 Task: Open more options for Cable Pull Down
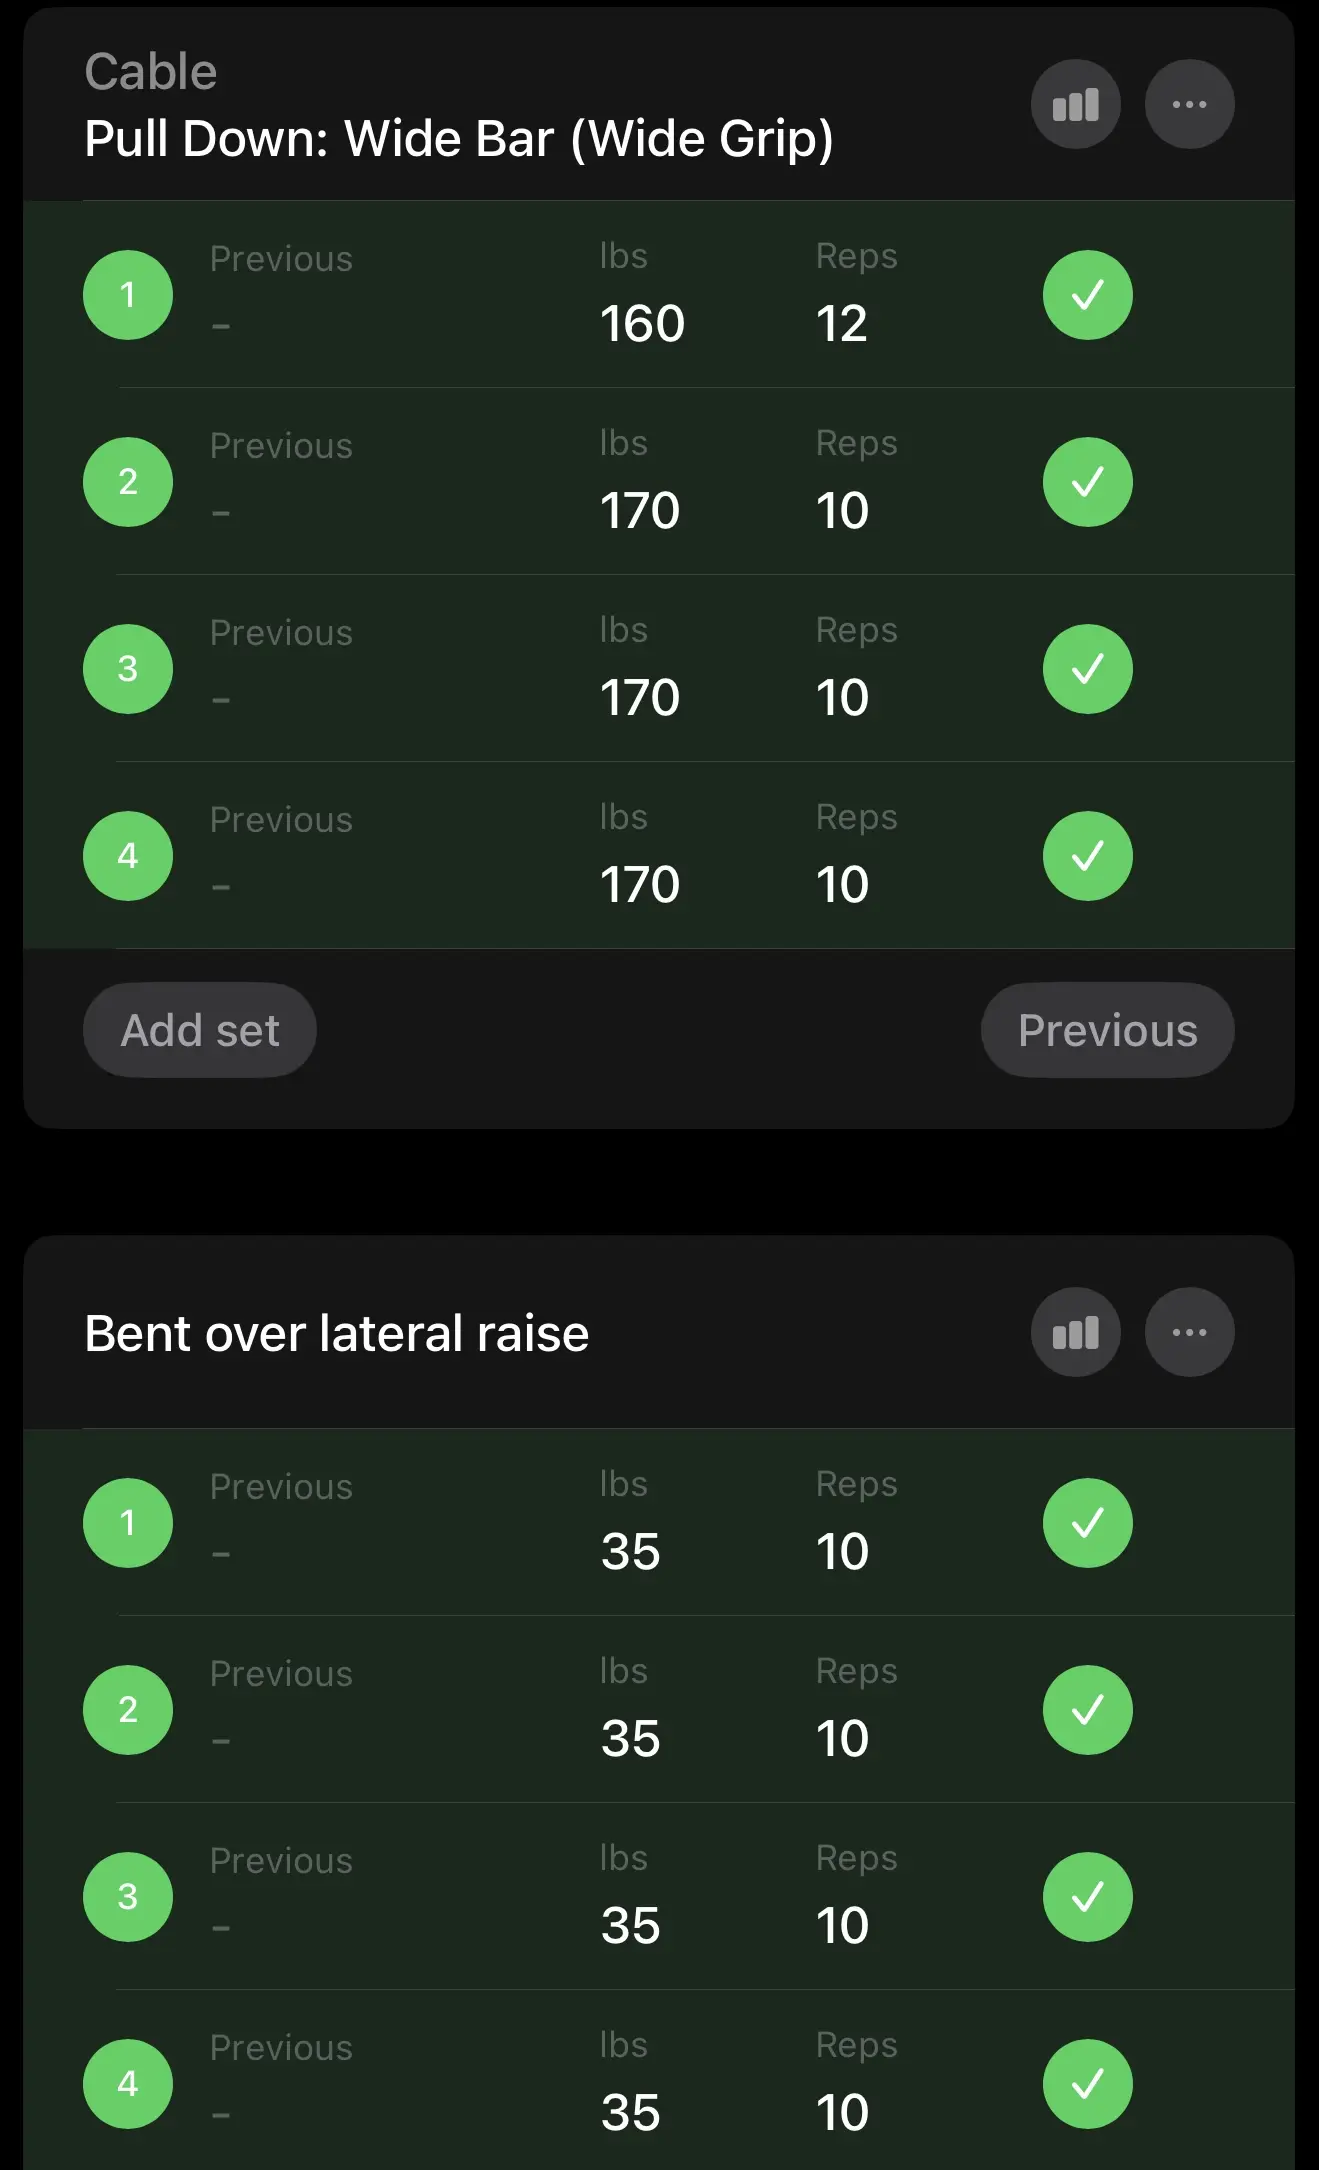[1189, 104]
